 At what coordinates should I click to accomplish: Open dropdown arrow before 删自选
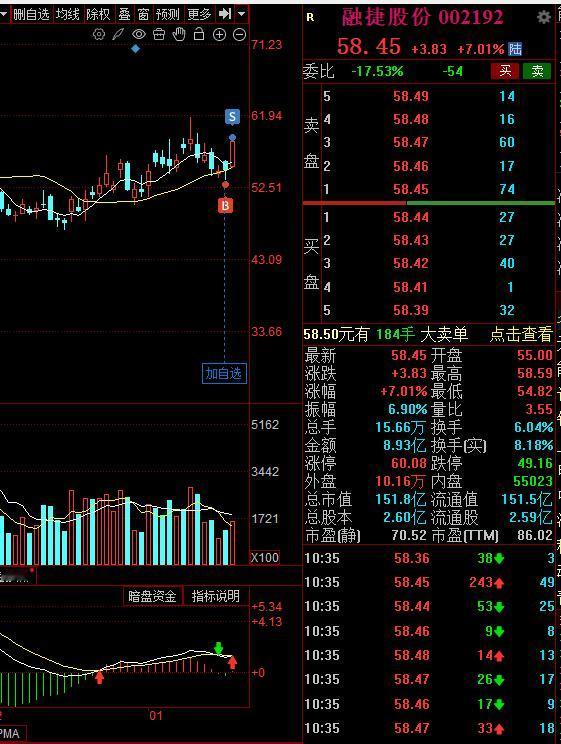coord(4,14)
